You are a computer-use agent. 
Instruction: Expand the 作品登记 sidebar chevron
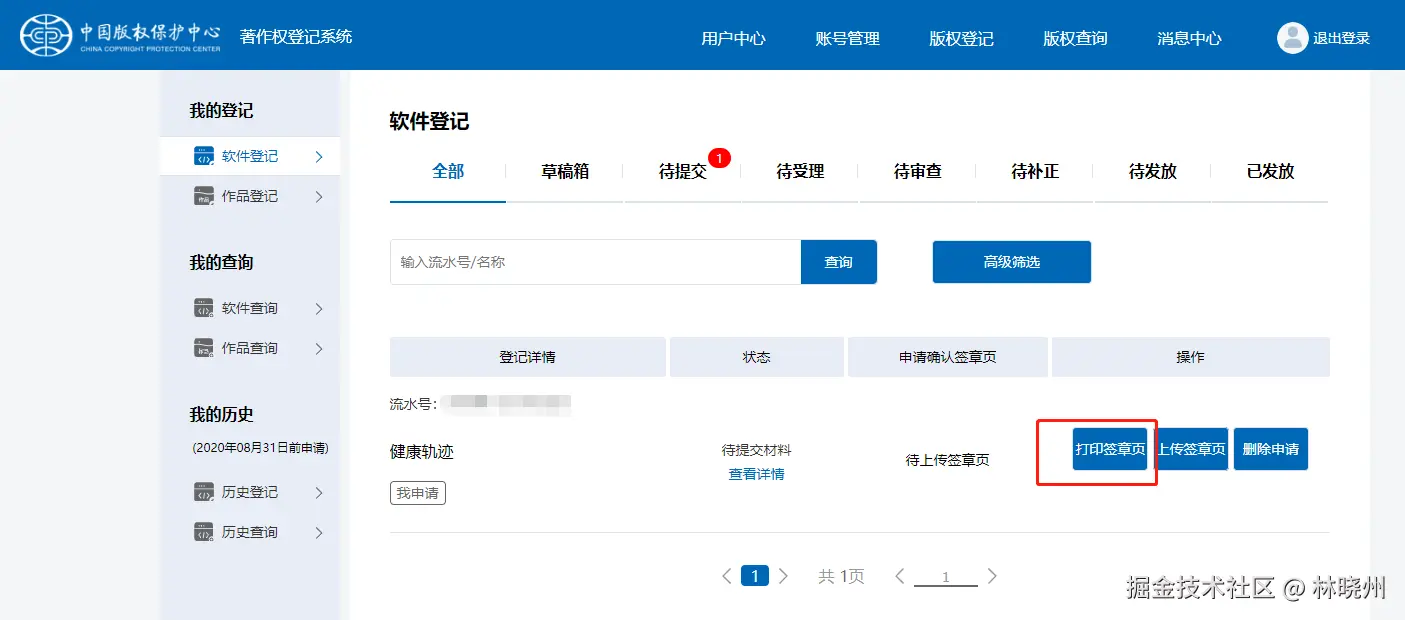click(x=319, y=197)
